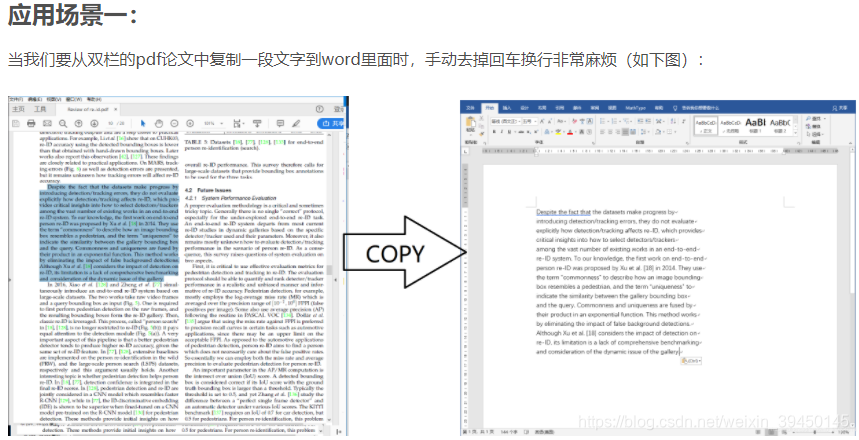Switch to print layout view in Word status bar

tap(771, 432)
